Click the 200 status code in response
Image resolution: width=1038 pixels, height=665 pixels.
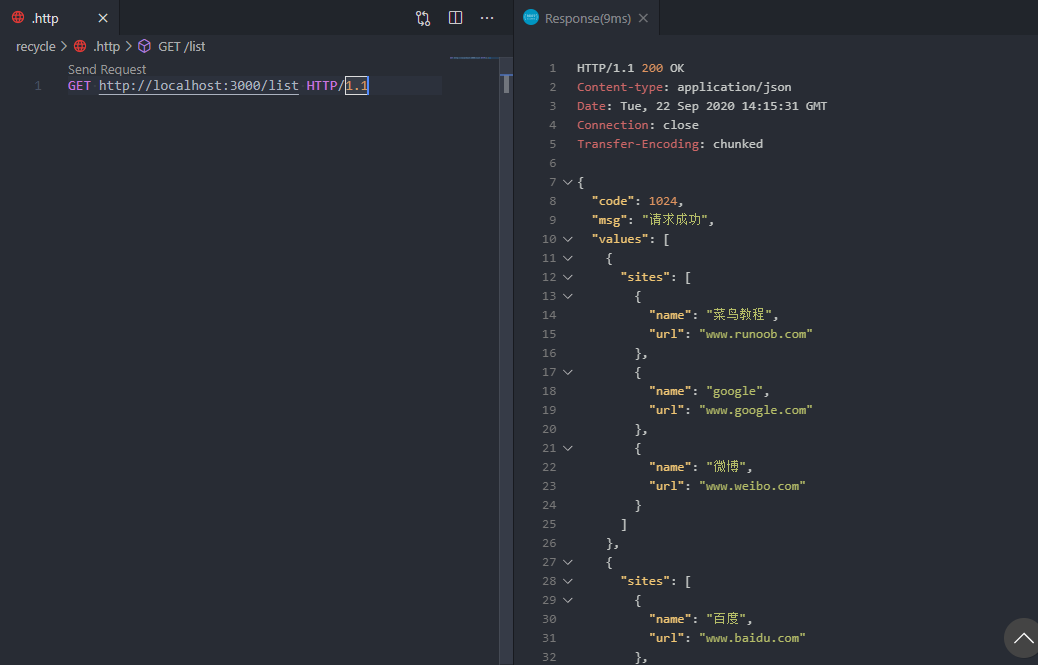652,68
